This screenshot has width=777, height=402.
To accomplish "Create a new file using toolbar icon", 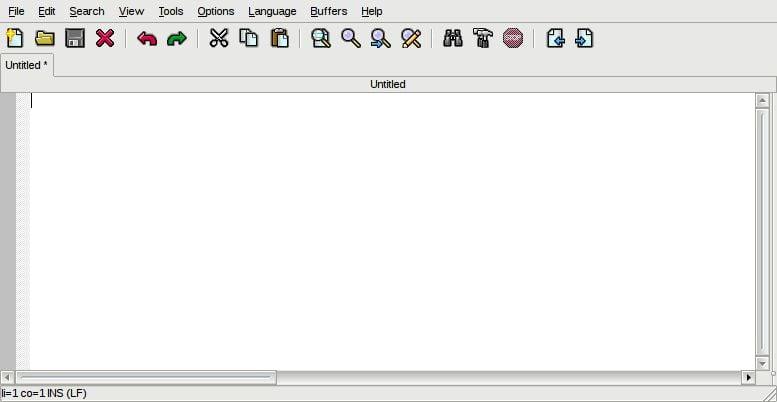I will [15, 39].
